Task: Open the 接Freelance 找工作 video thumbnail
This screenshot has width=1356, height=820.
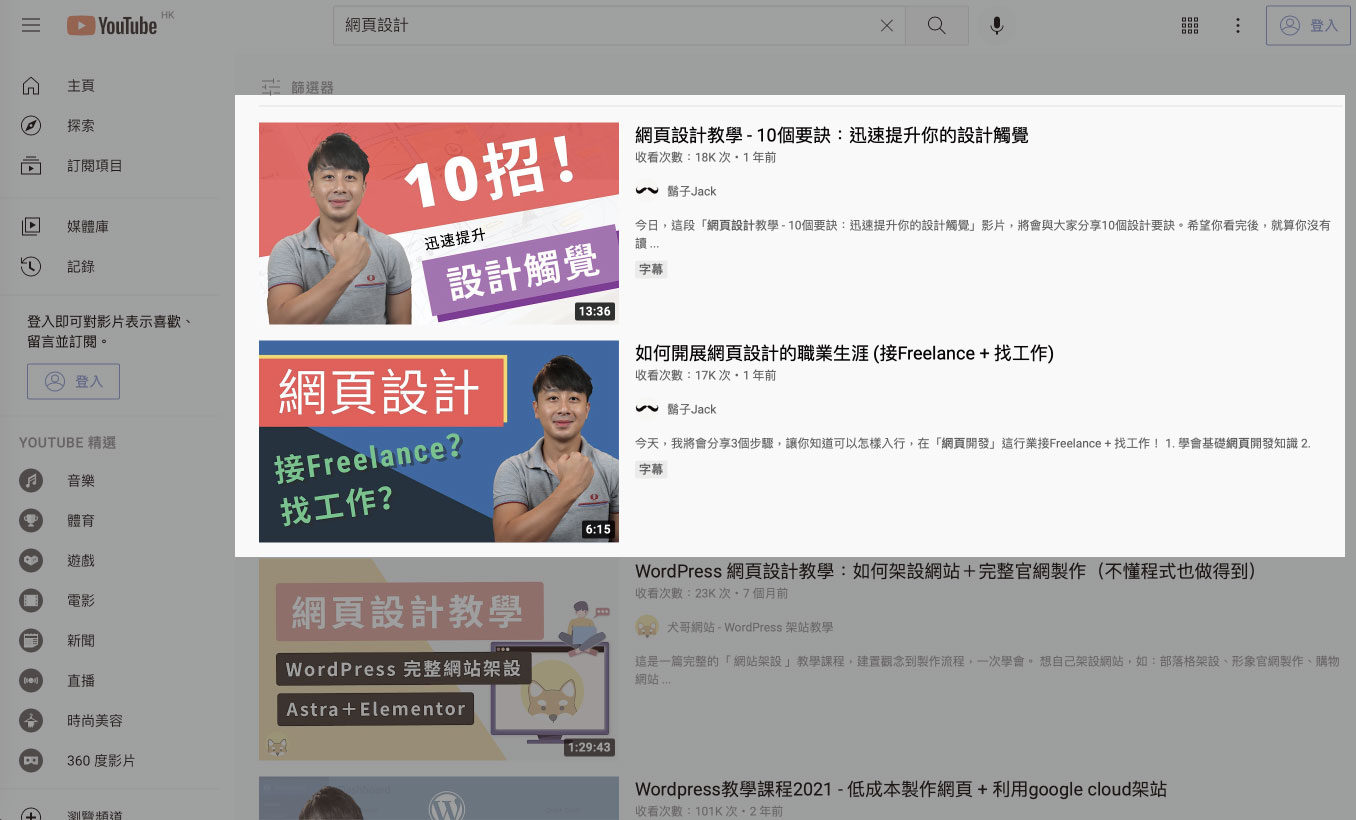Action: tap(438, 441)
